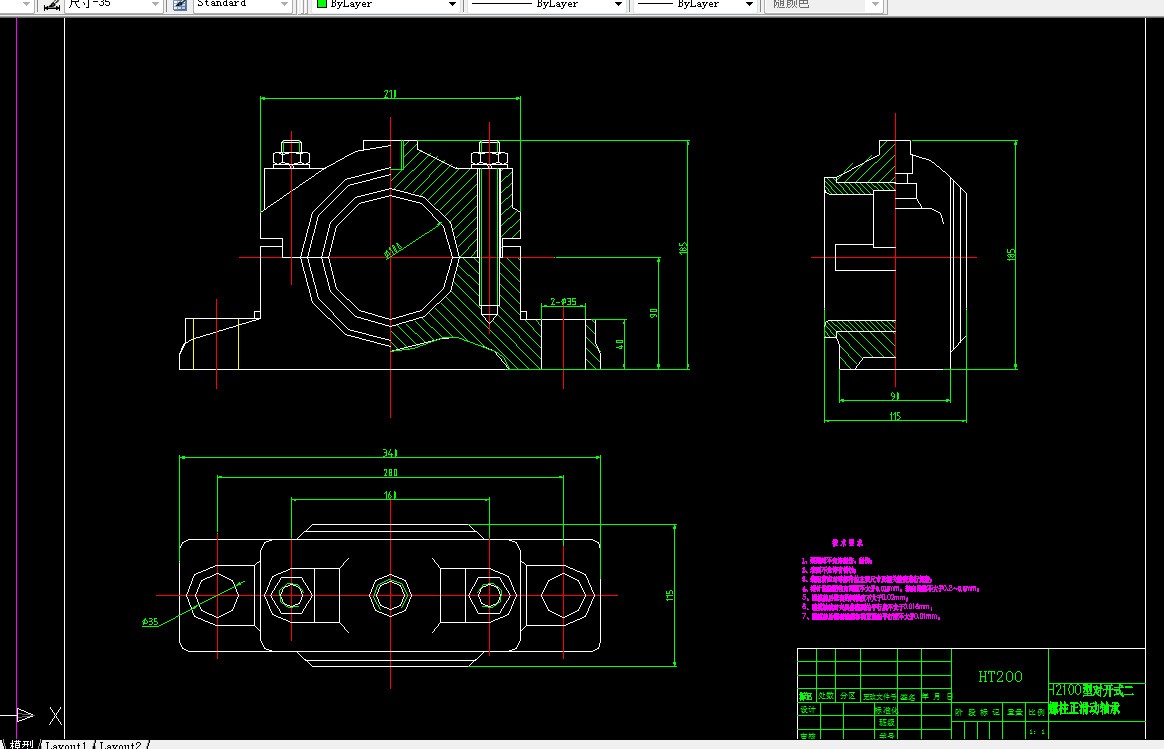
Task: Select the 90 height dimension text
Action: click(x=653, y=313)
